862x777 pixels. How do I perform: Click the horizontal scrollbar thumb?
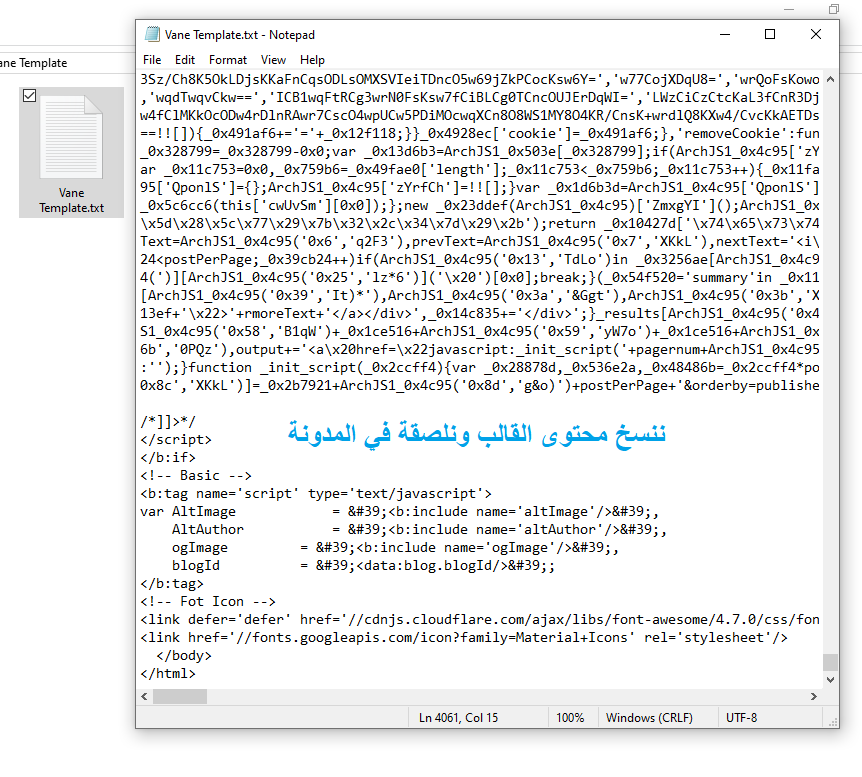pos(180,696)
